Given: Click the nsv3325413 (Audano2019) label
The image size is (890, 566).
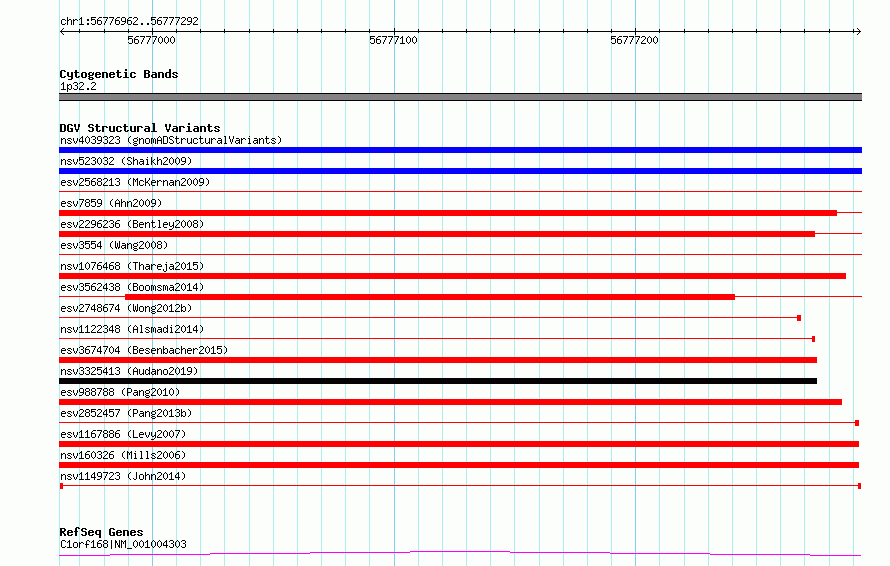Looking at the screenshot, I should pyautogui.click(x=129, y=371).
